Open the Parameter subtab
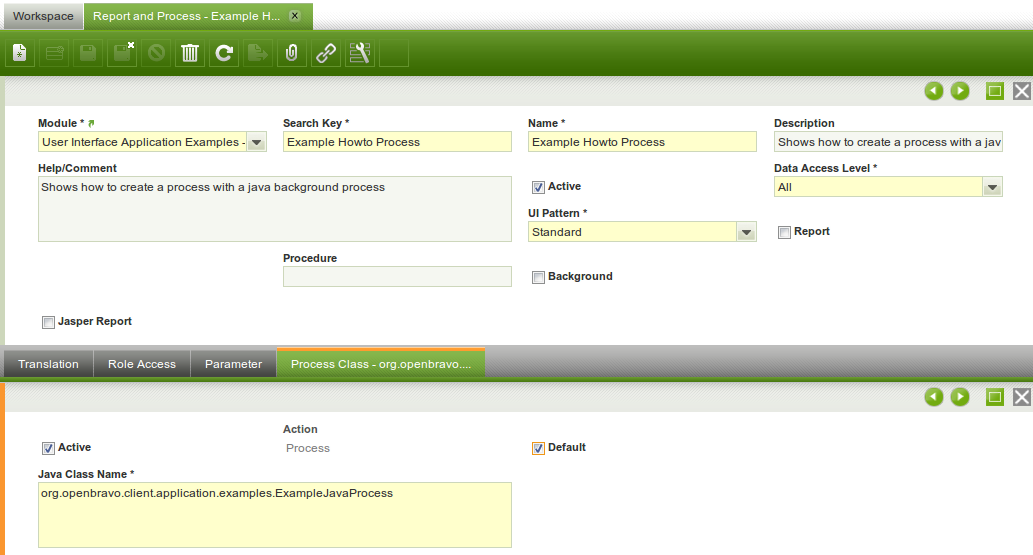 coord(233,364)
